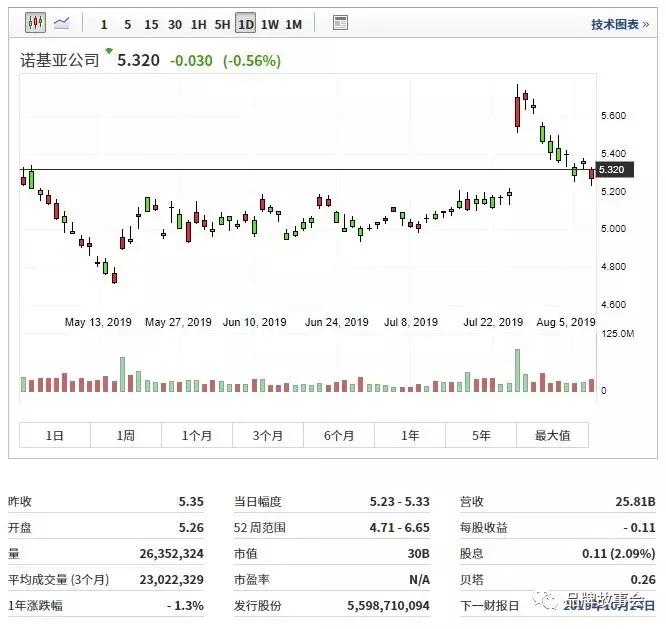666x629 pixels.
Task: Choose the 15-minute interval
Action: (x=151, y=24)
